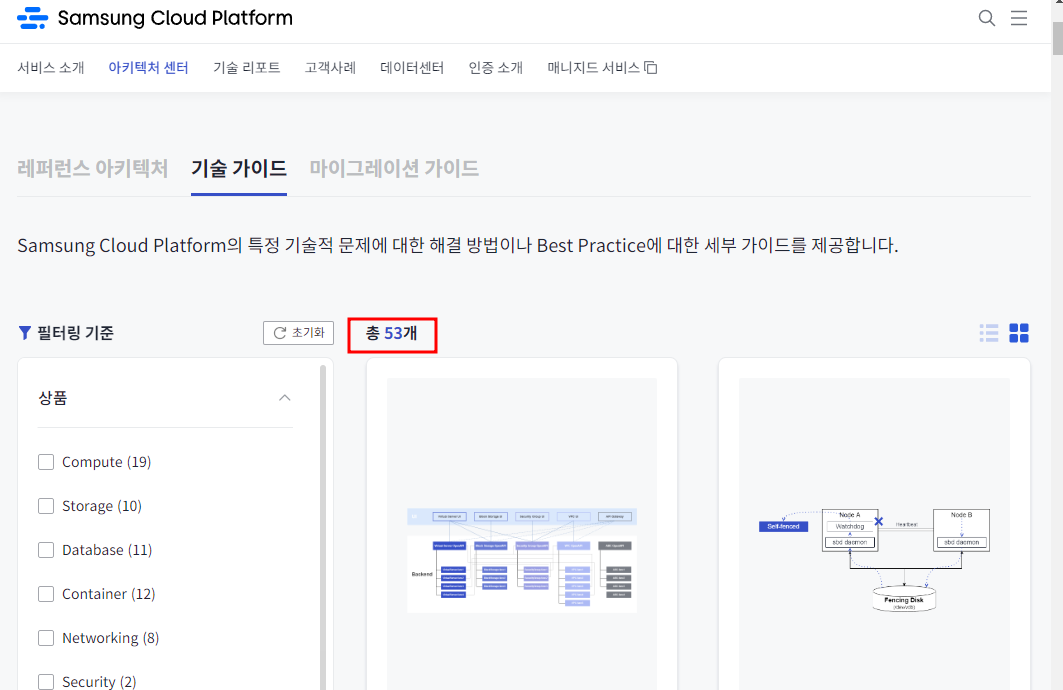Open the Backend architecture diagram card
This screenshot has height=690, width=1063.
pos(522,524)
